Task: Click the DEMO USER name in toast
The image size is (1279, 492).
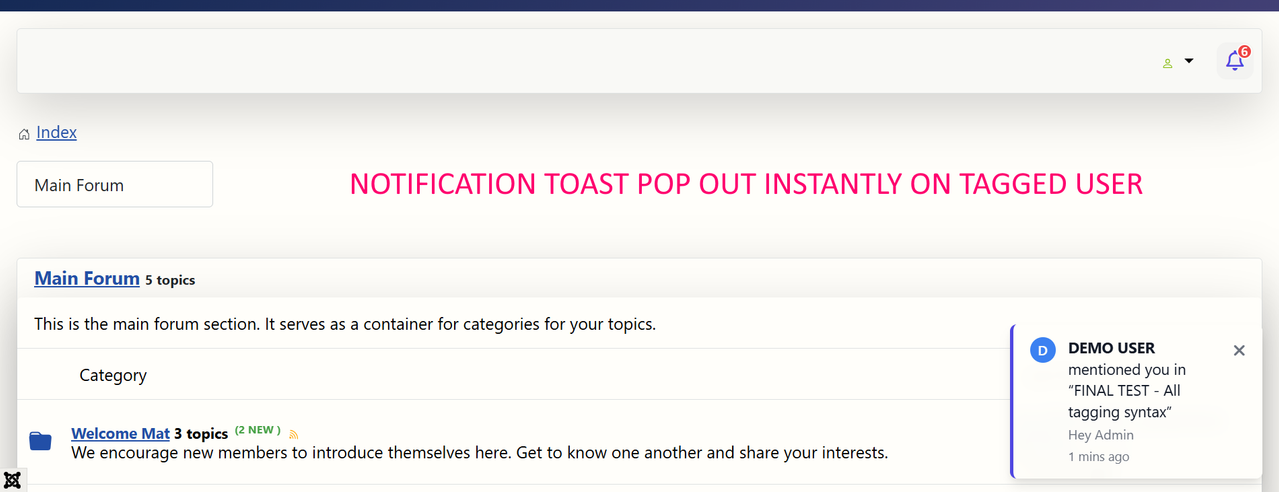Action: click(1111, 348)
